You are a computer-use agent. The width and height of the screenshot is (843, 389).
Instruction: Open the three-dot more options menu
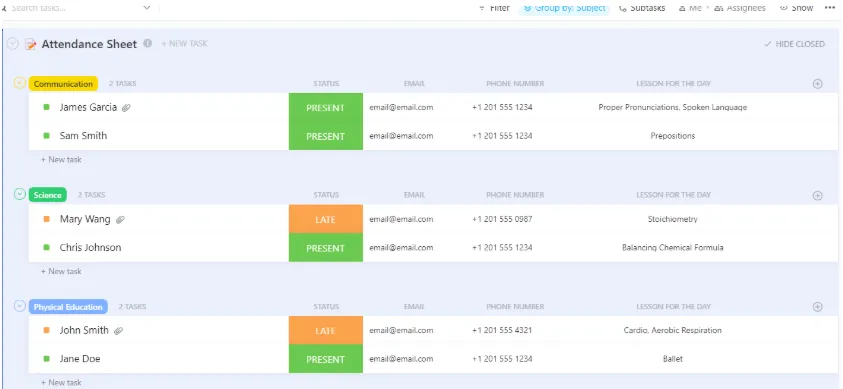pyautogui.click(x=830, y=8)
